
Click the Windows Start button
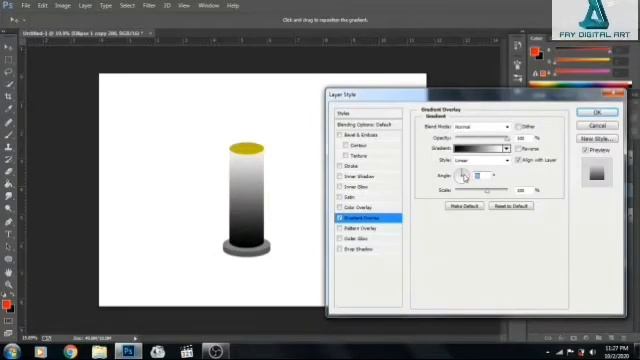(12, 351)
